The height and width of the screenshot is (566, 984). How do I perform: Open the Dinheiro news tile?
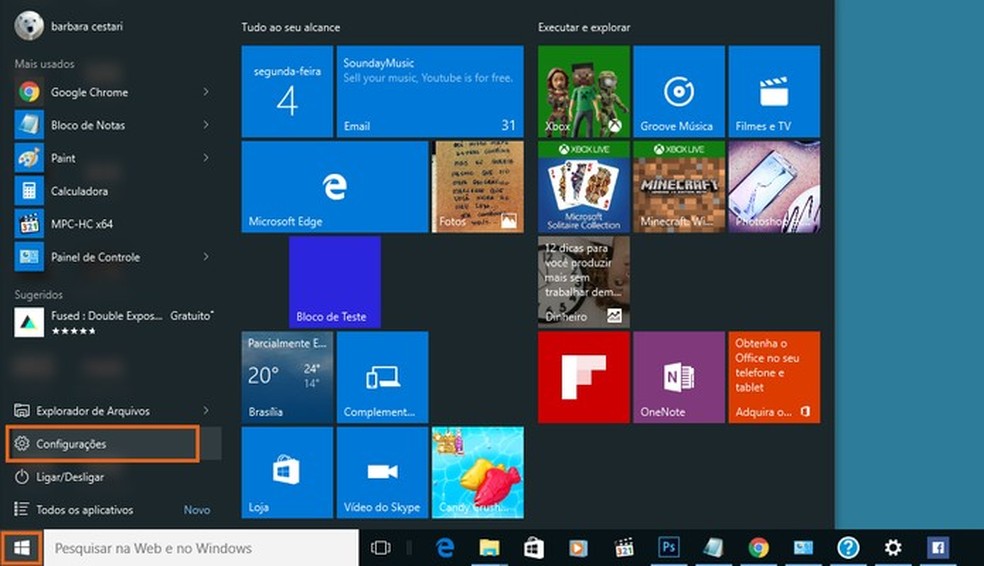point(584,282)
